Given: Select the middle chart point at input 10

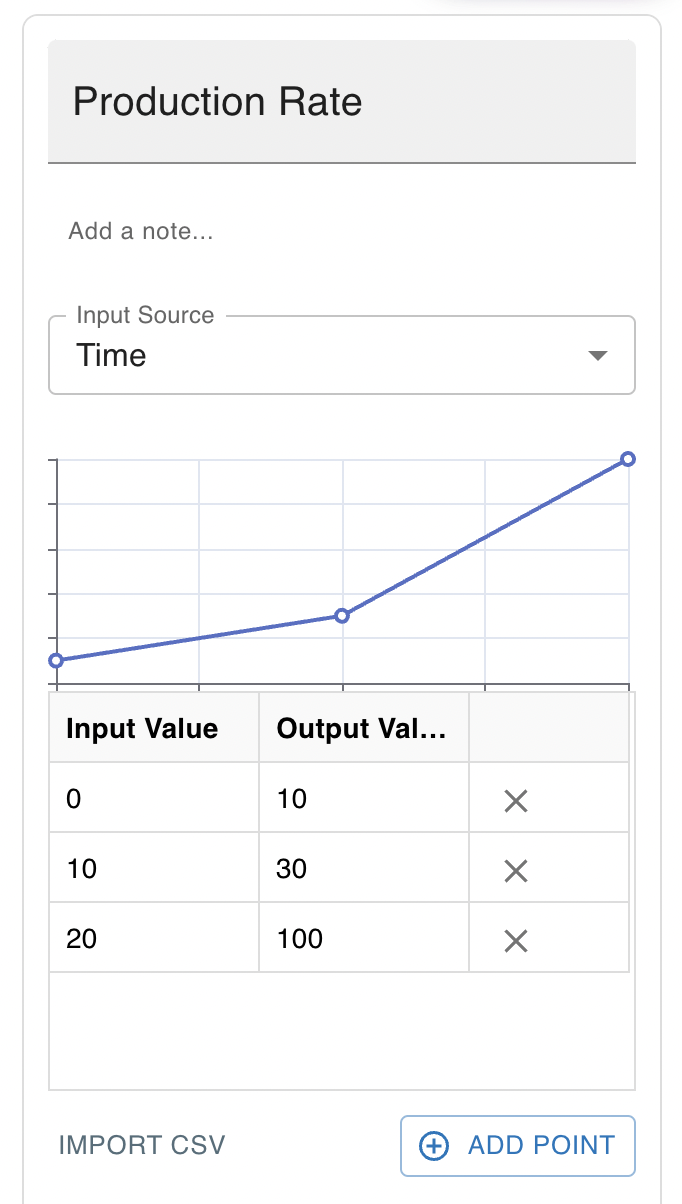Looking at the screenshot, I should point(342,615).
